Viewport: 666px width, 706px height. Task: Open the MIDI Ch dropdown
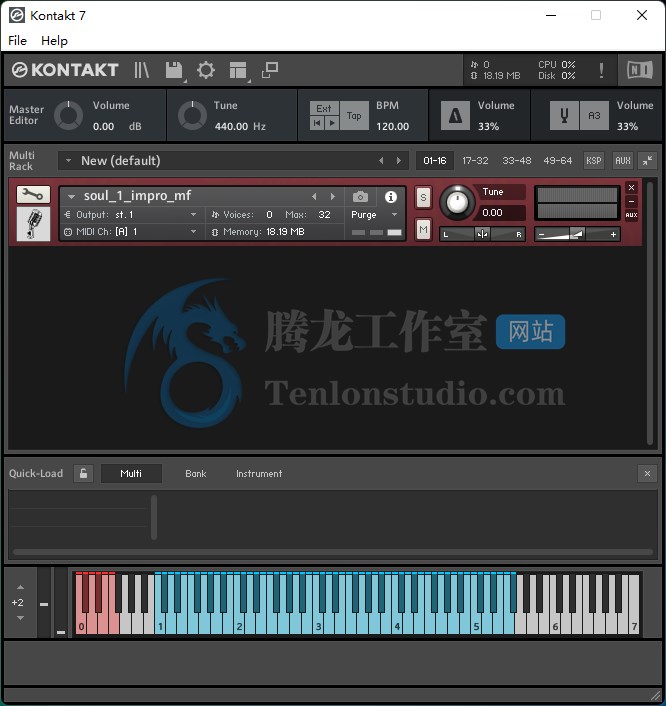[x=131, y=232]
